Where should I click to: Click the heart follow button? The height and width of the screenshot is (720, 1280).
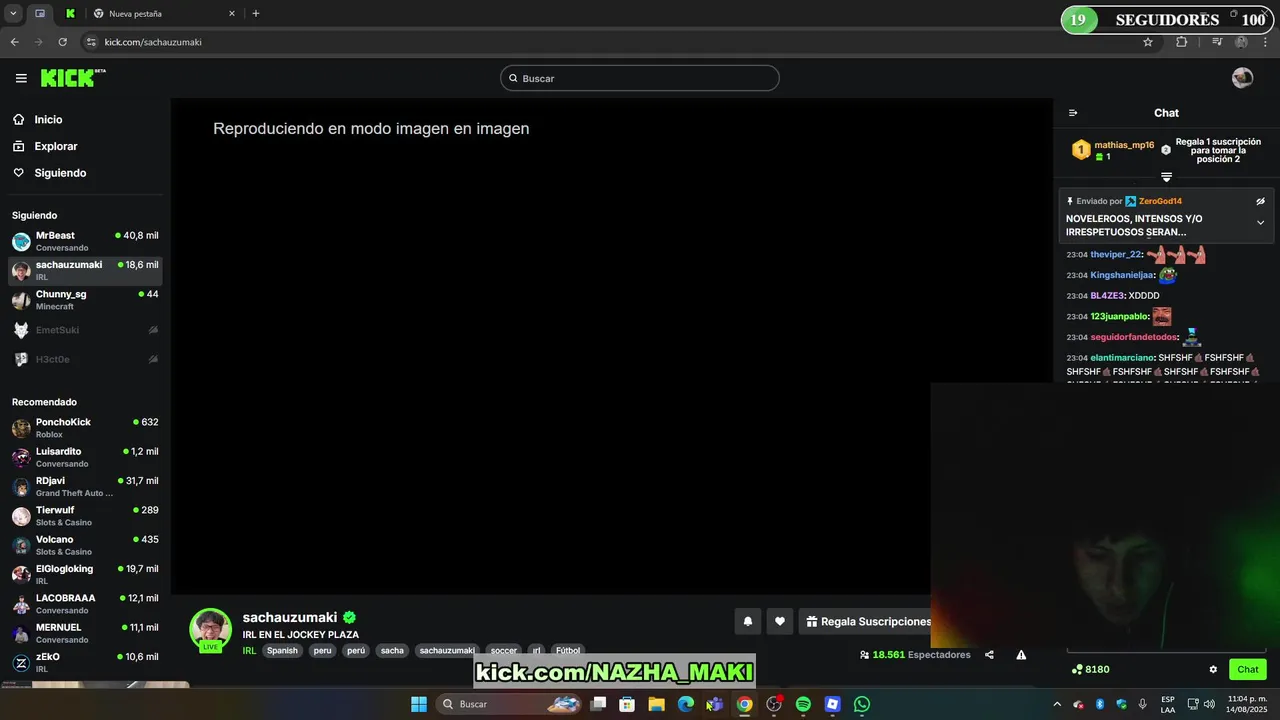tap(780, 621)
